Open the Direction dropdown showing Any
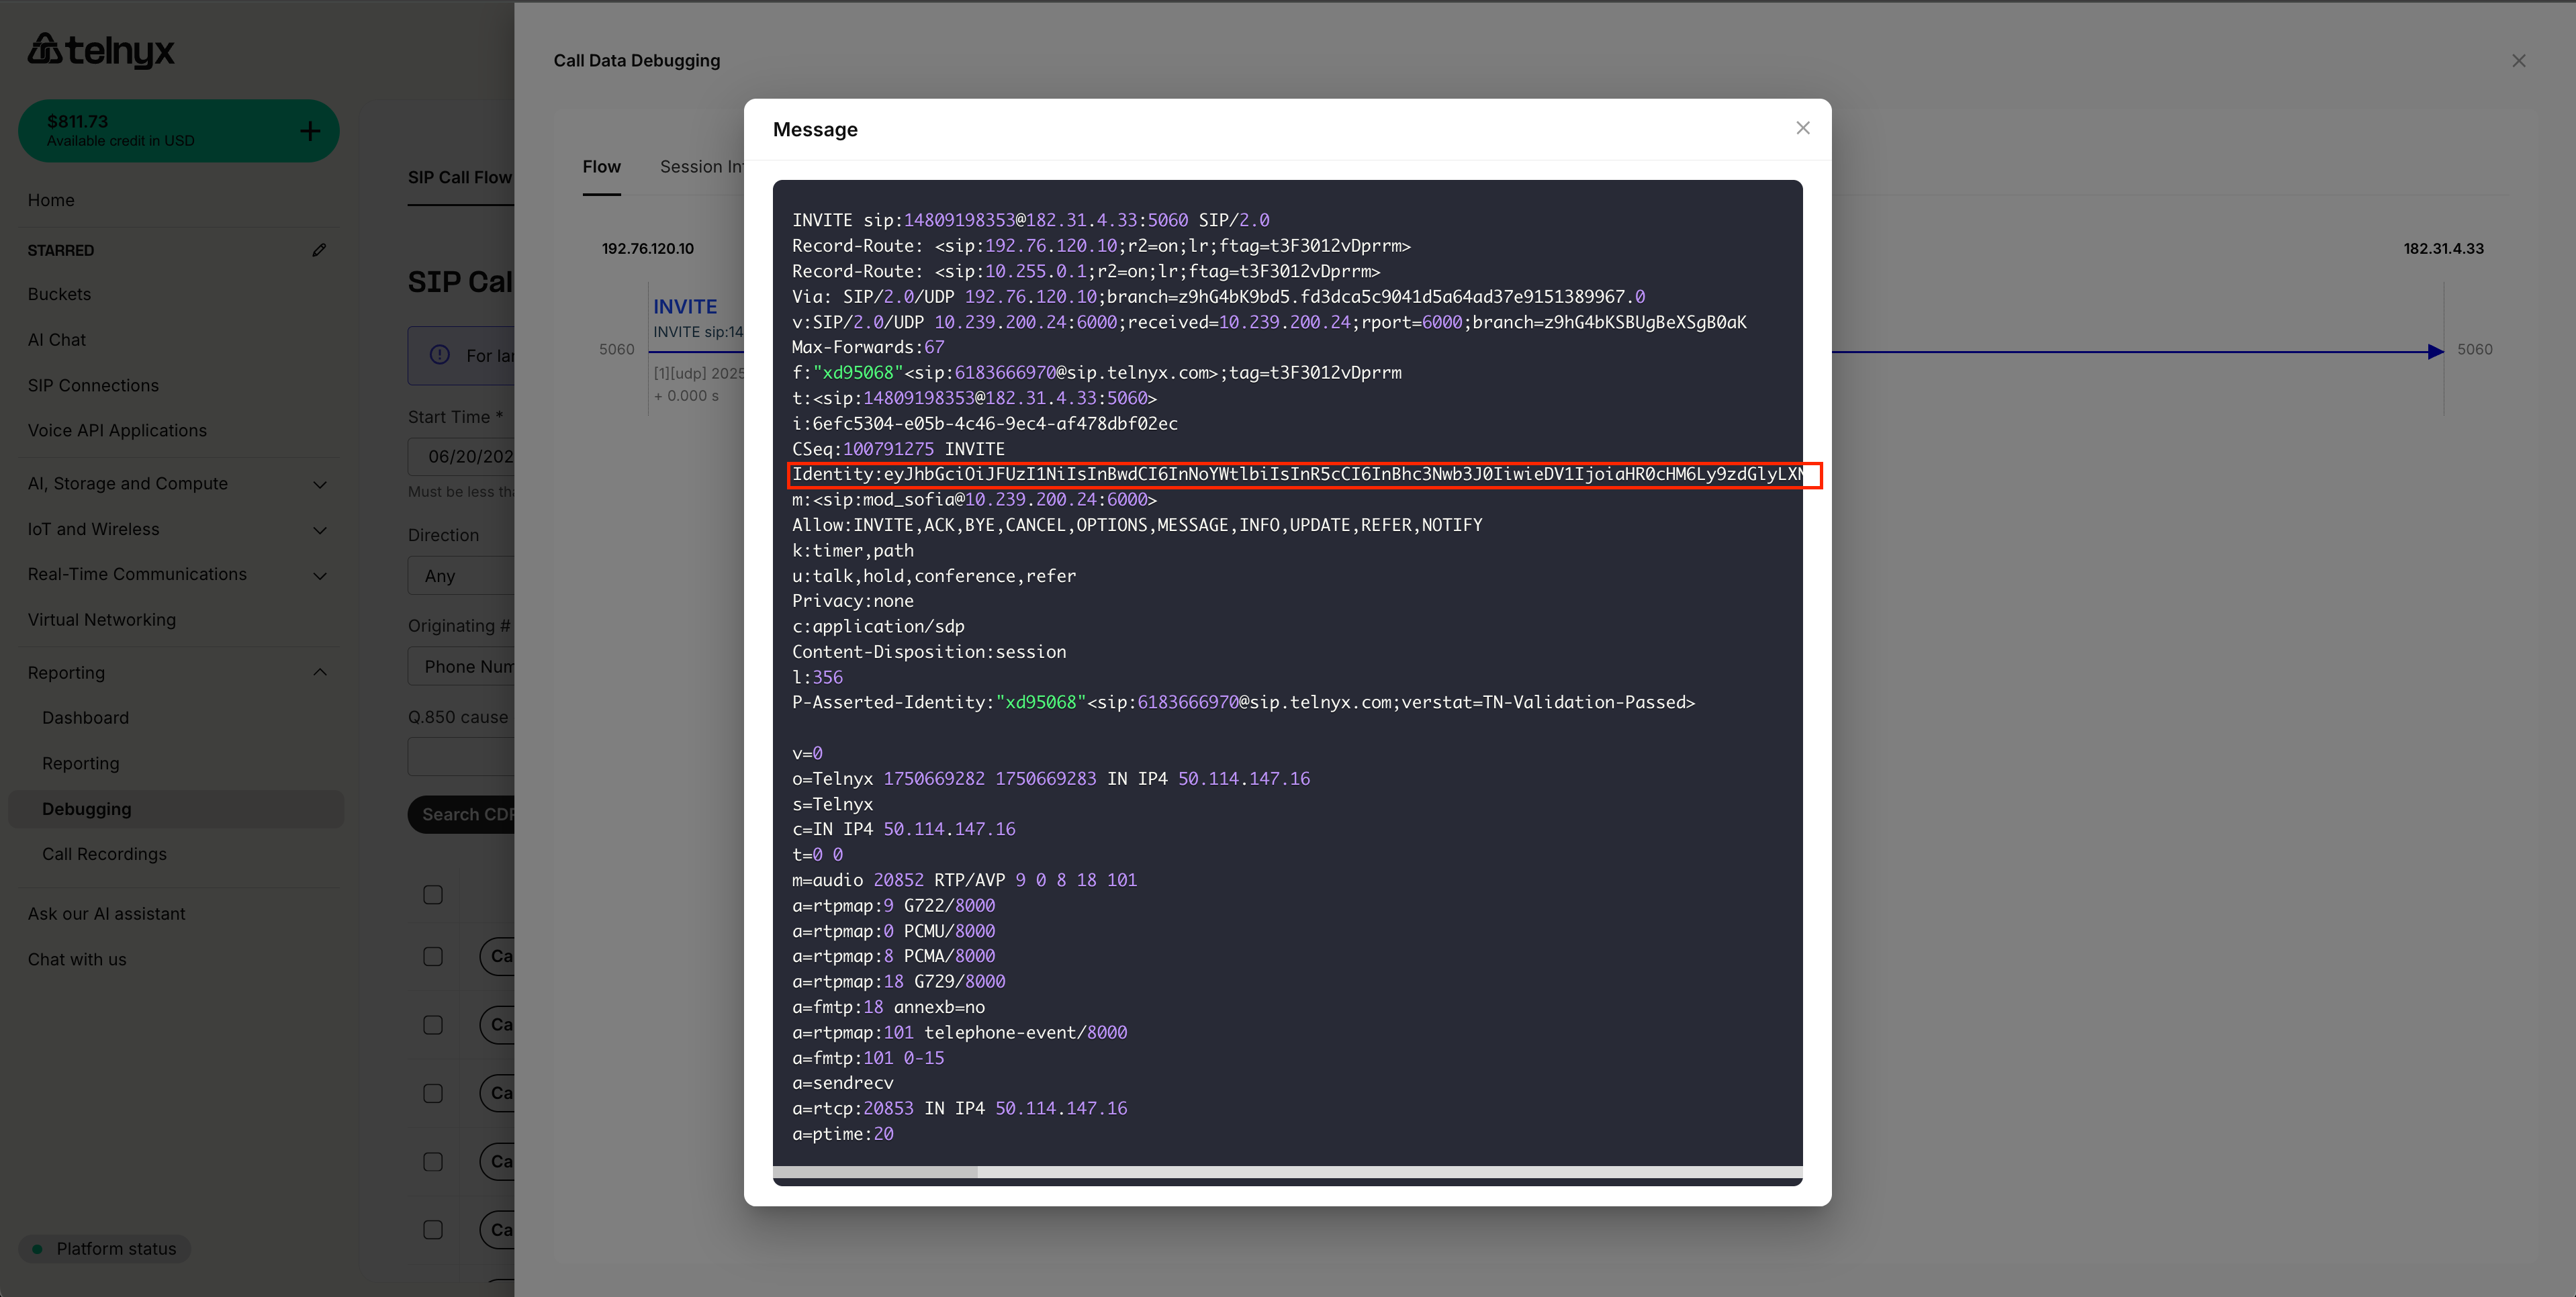The height and width of the screenshot is (1297, 2576). pyautogui.click(x=462, y=576)
